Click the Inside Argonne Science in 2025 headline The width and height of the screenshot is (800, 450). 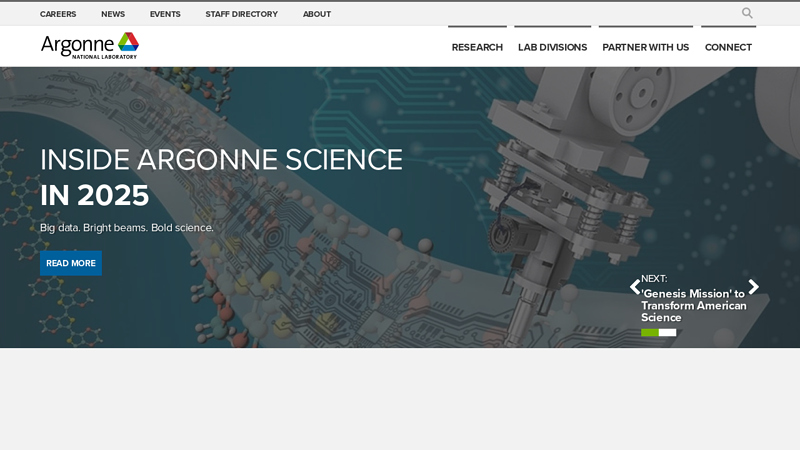click(221, 177)
